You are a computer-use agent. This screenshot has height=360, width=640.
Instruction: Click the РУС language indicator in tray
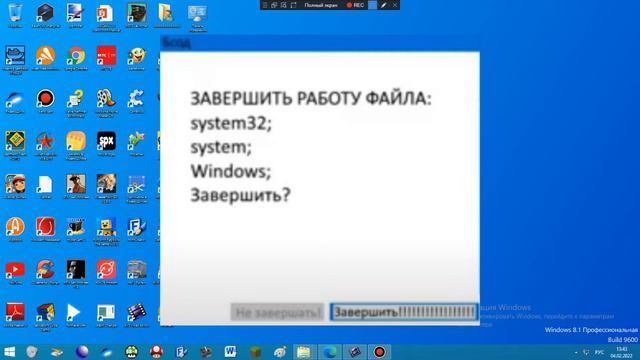600,352
